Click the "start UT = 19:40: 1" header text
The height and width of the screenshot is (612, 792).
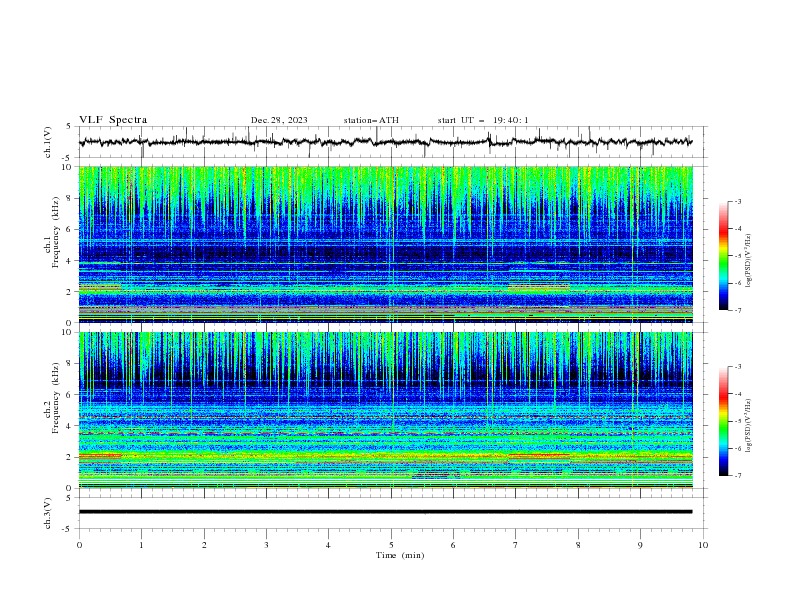pos(483,120)
